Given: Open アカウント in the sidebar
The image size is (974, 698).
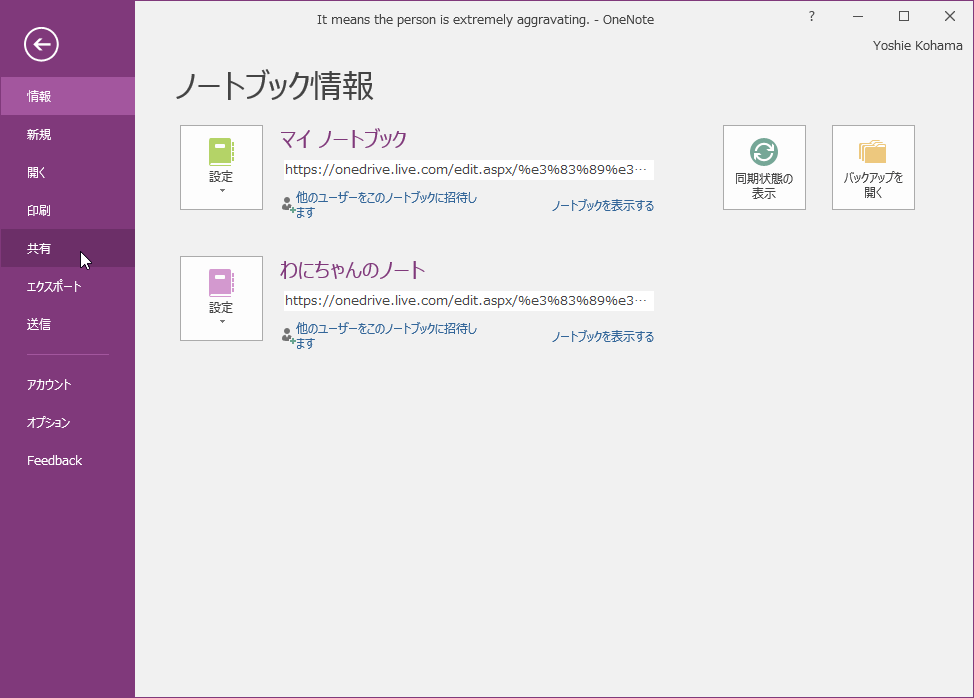Looking at the screenshot, I should pos(68,384).
